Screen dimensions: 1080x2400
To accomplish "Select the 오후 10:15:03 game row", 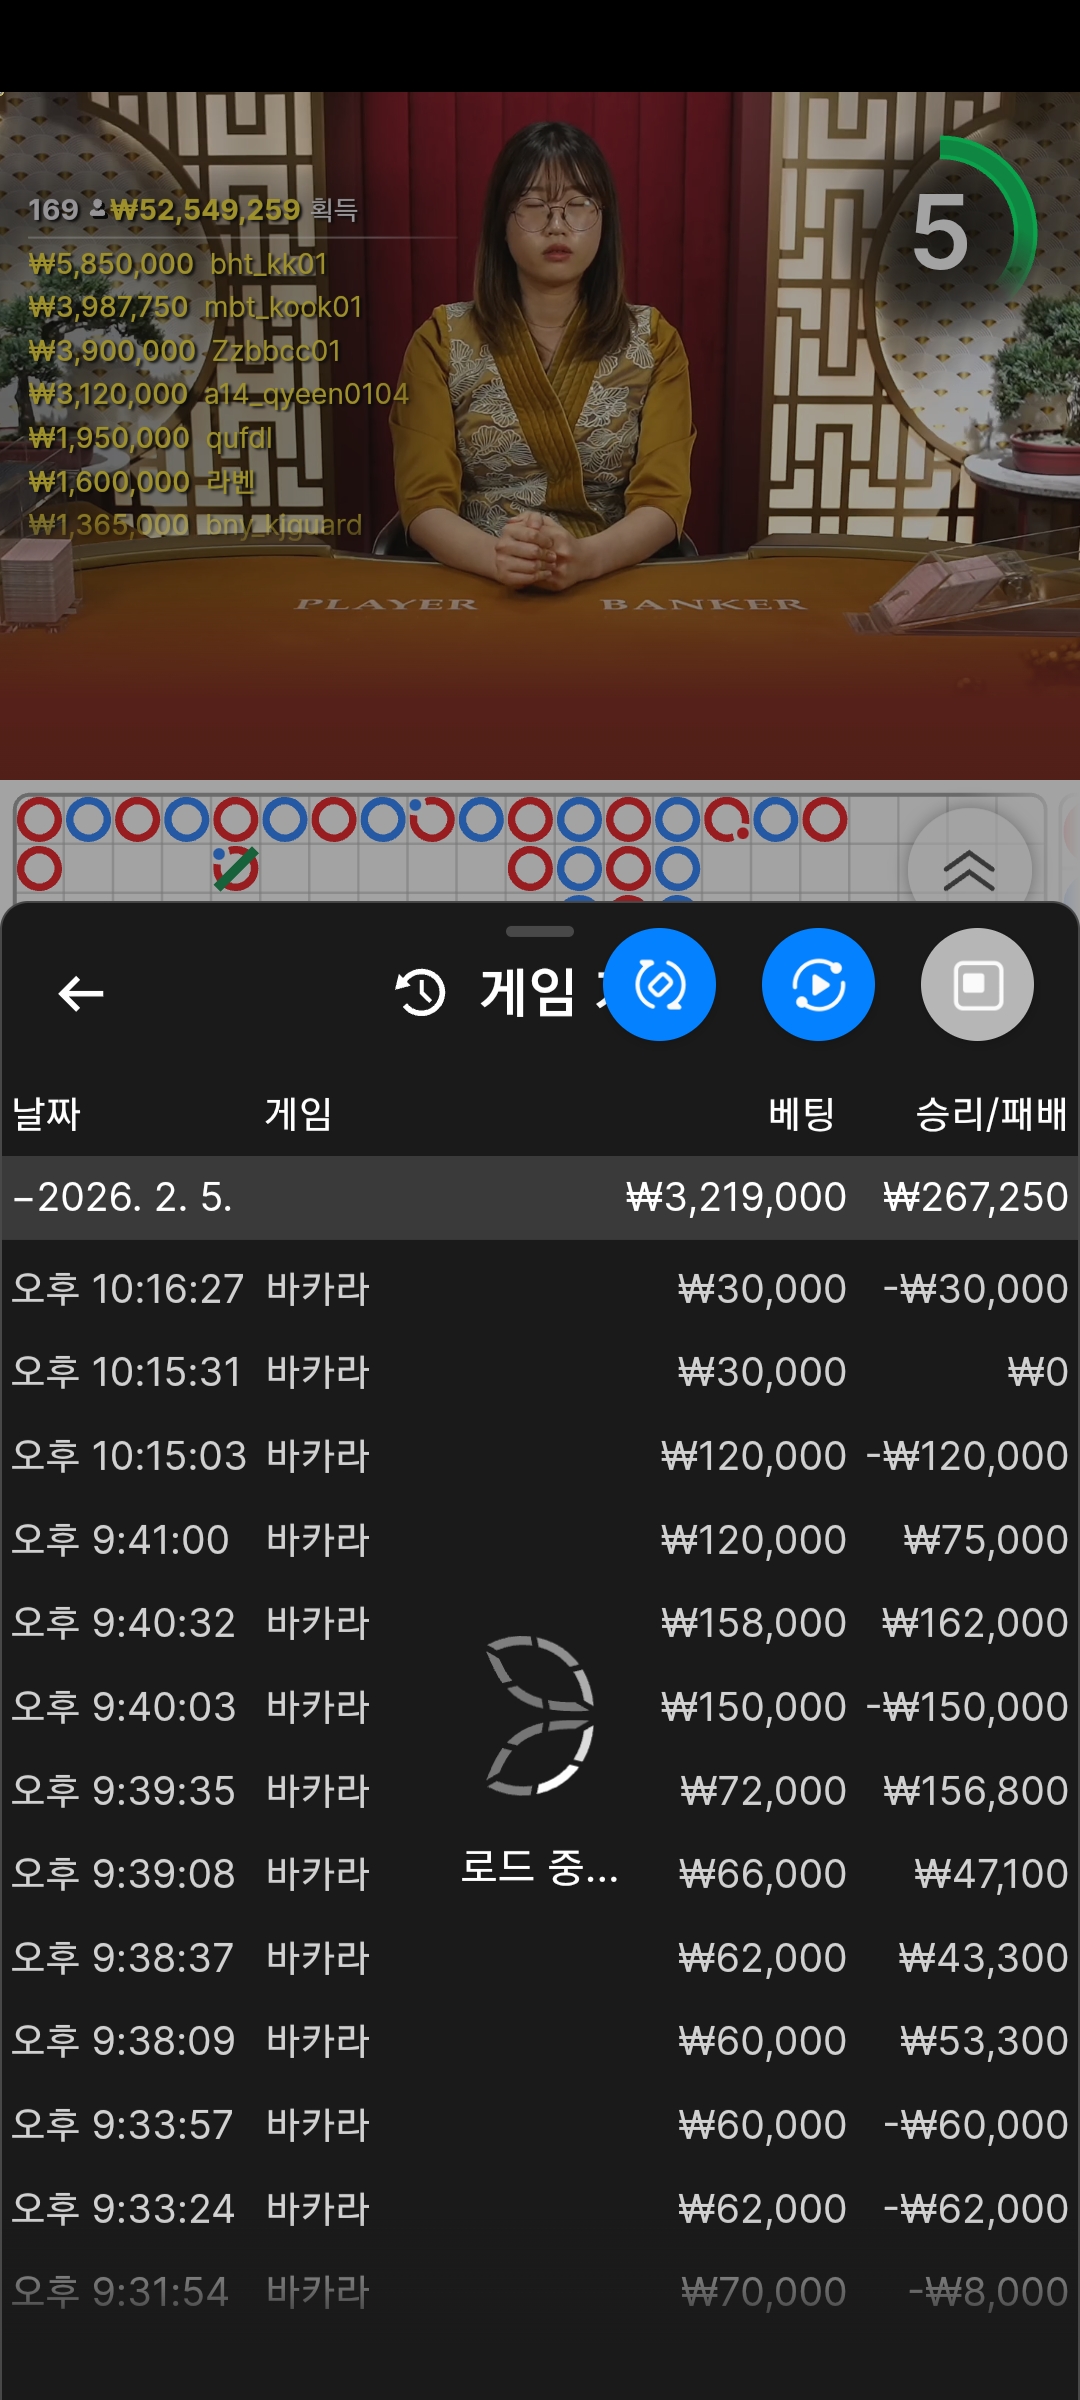I will pyautogui.click(x=540, y=1456).
